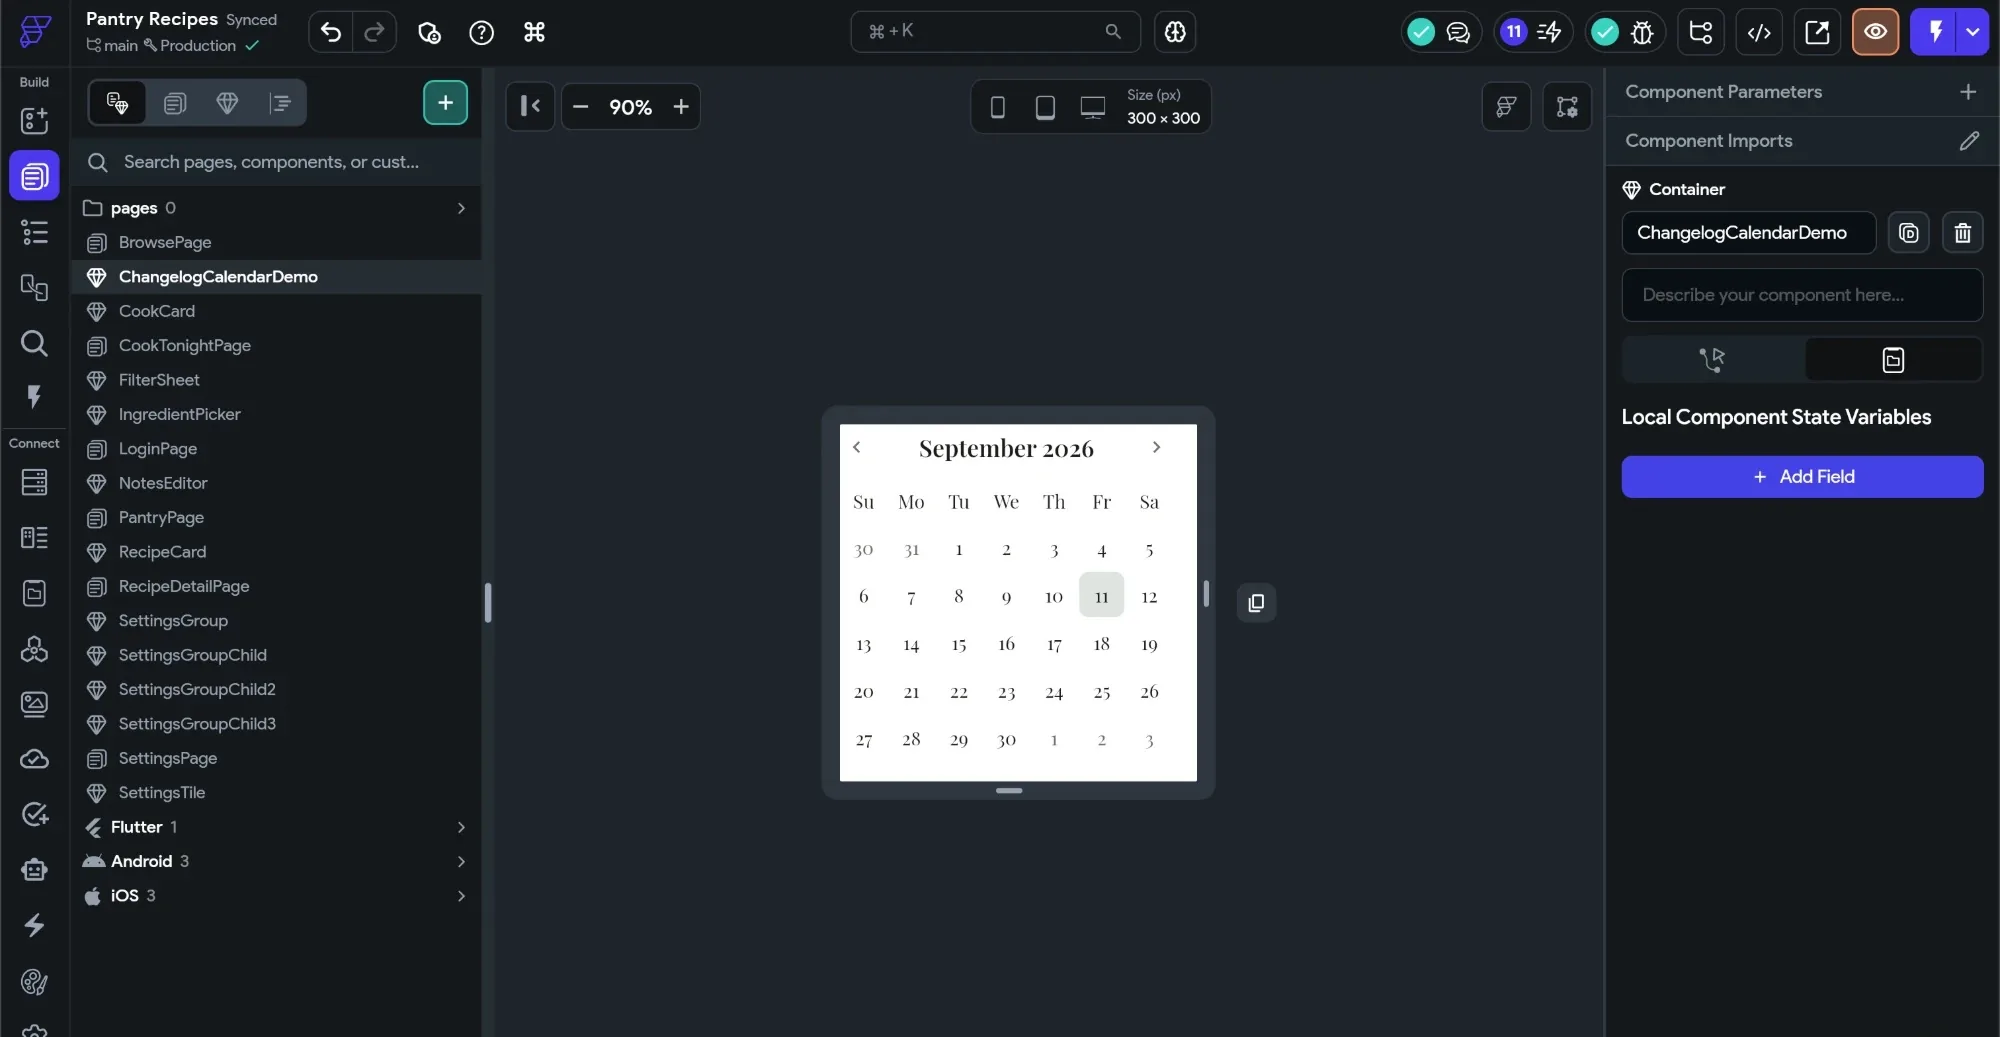Screen dimensions: 2000x1037
Task: Open the run options dropdown arrow
Action: [1973, 32]
